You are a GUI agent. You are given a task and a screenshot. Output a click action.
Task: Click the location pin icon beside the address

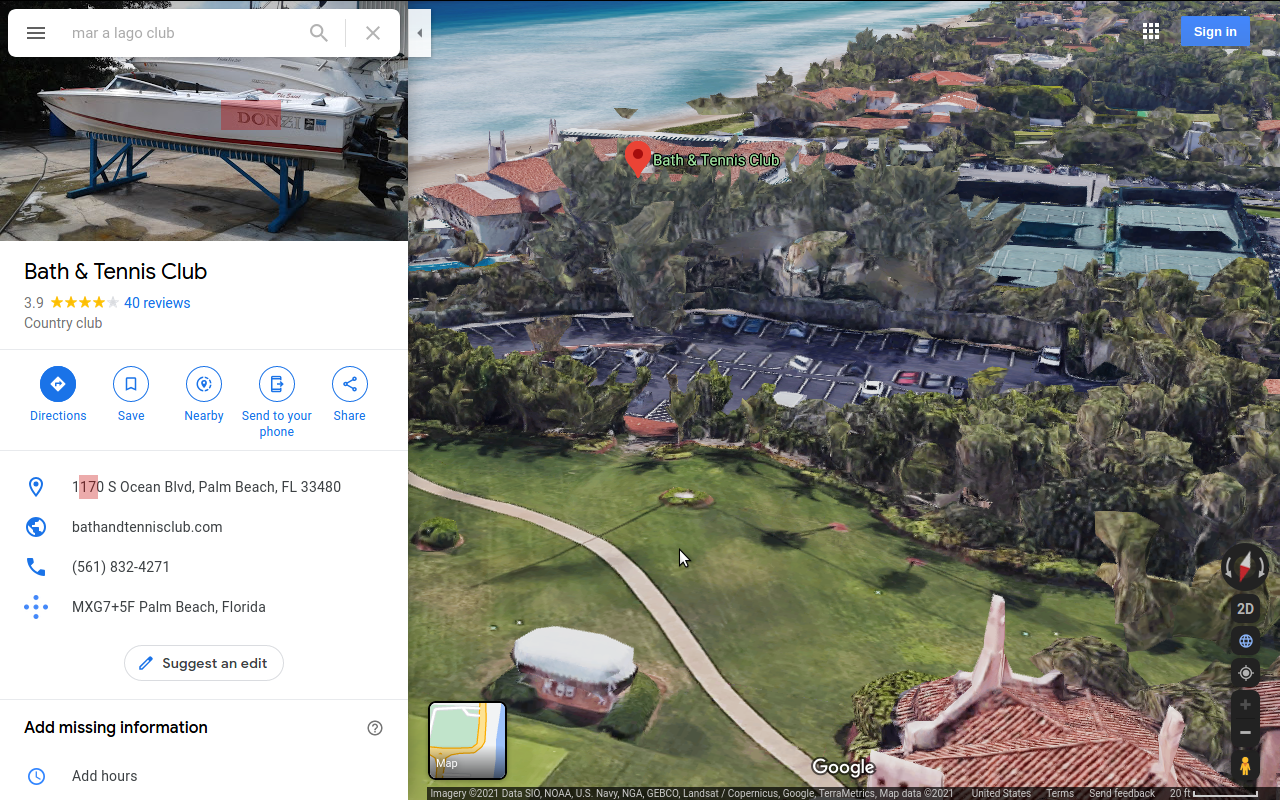[x=36, y=487]
